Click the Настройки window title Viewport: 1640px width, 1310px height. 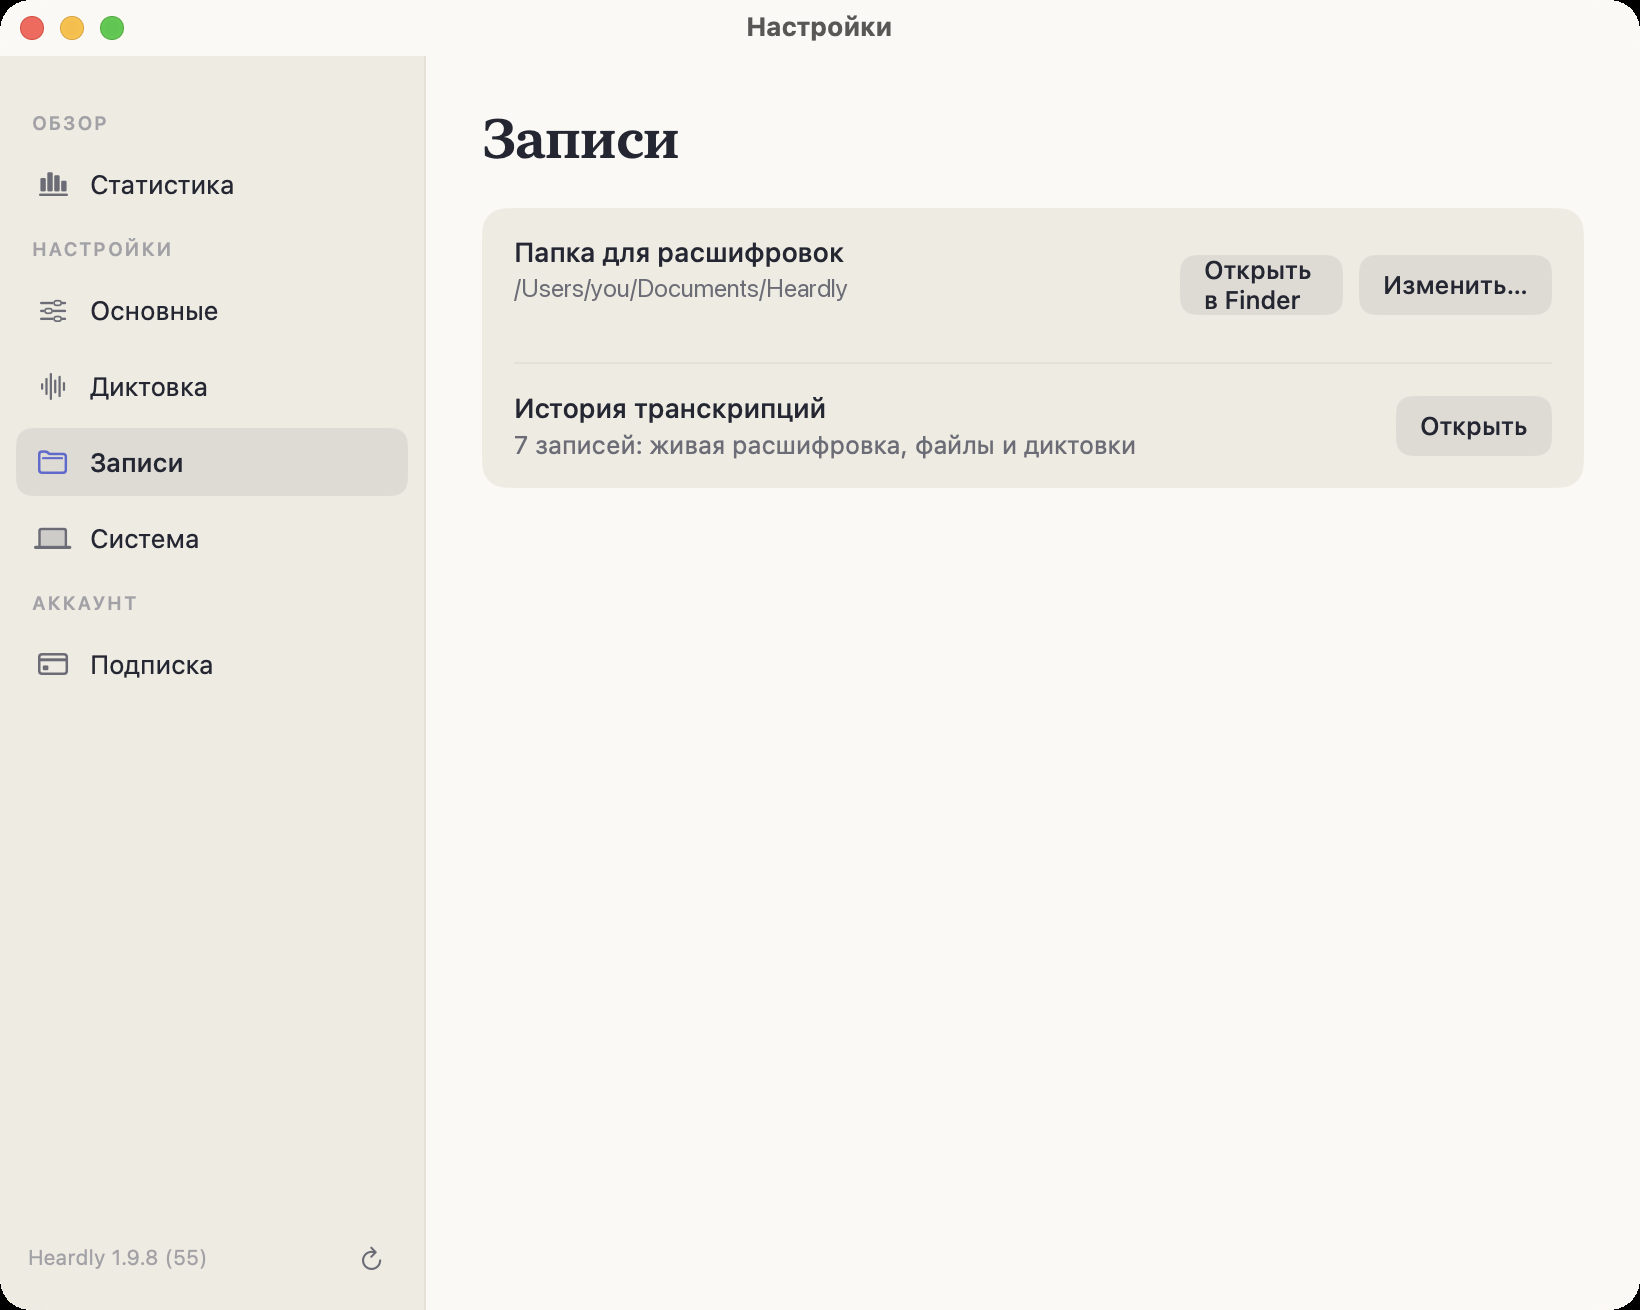[819, 27]
